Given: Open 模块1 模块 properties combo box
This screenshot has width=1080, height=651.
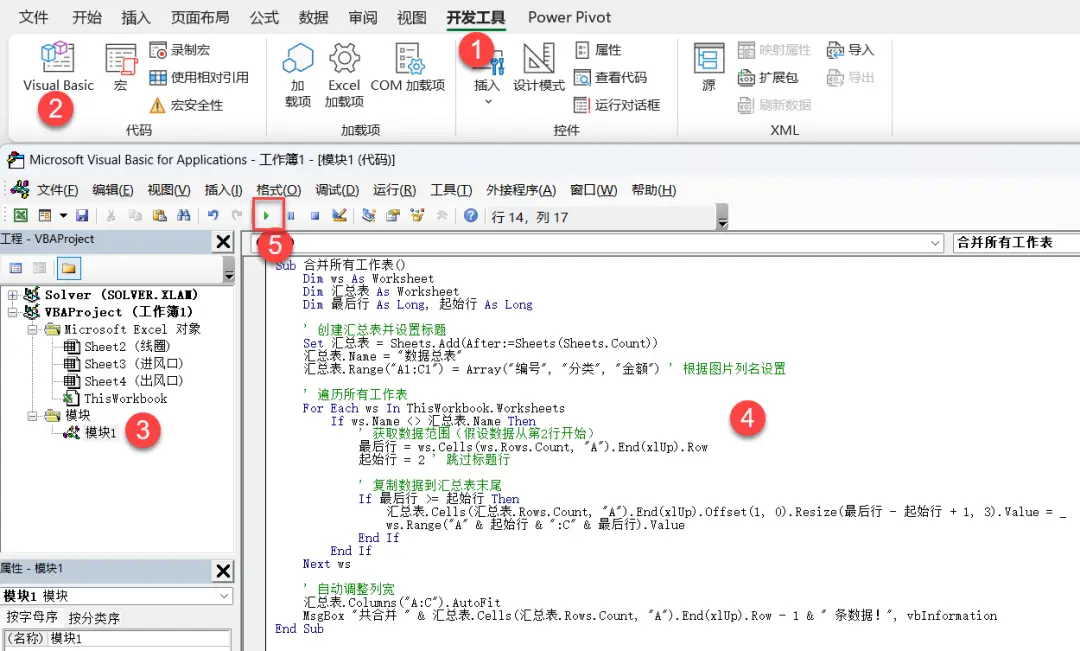Looking at the screenshot, I should pos(116,596).
